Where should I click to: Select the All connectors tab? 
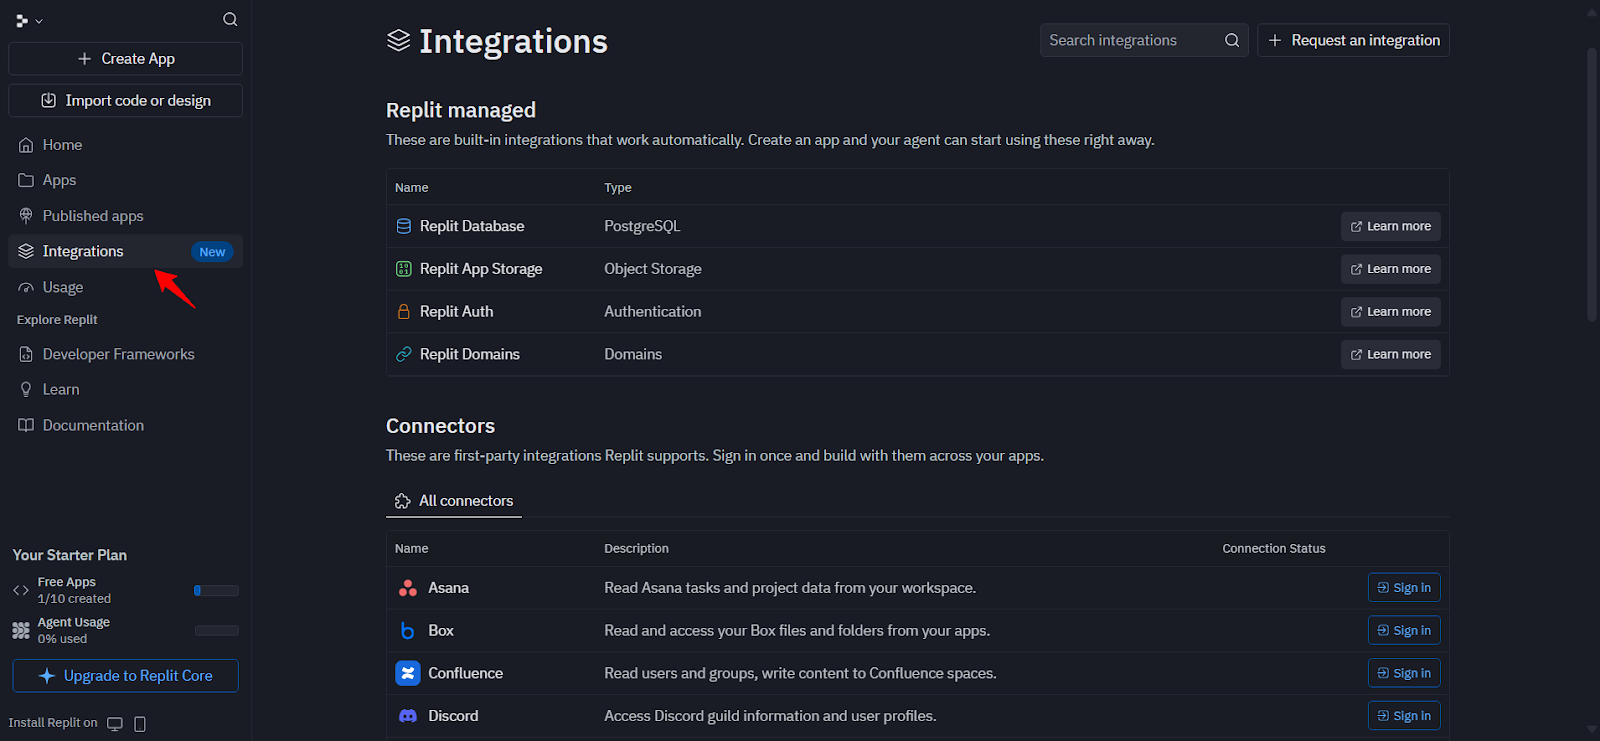tap(454, 501)
